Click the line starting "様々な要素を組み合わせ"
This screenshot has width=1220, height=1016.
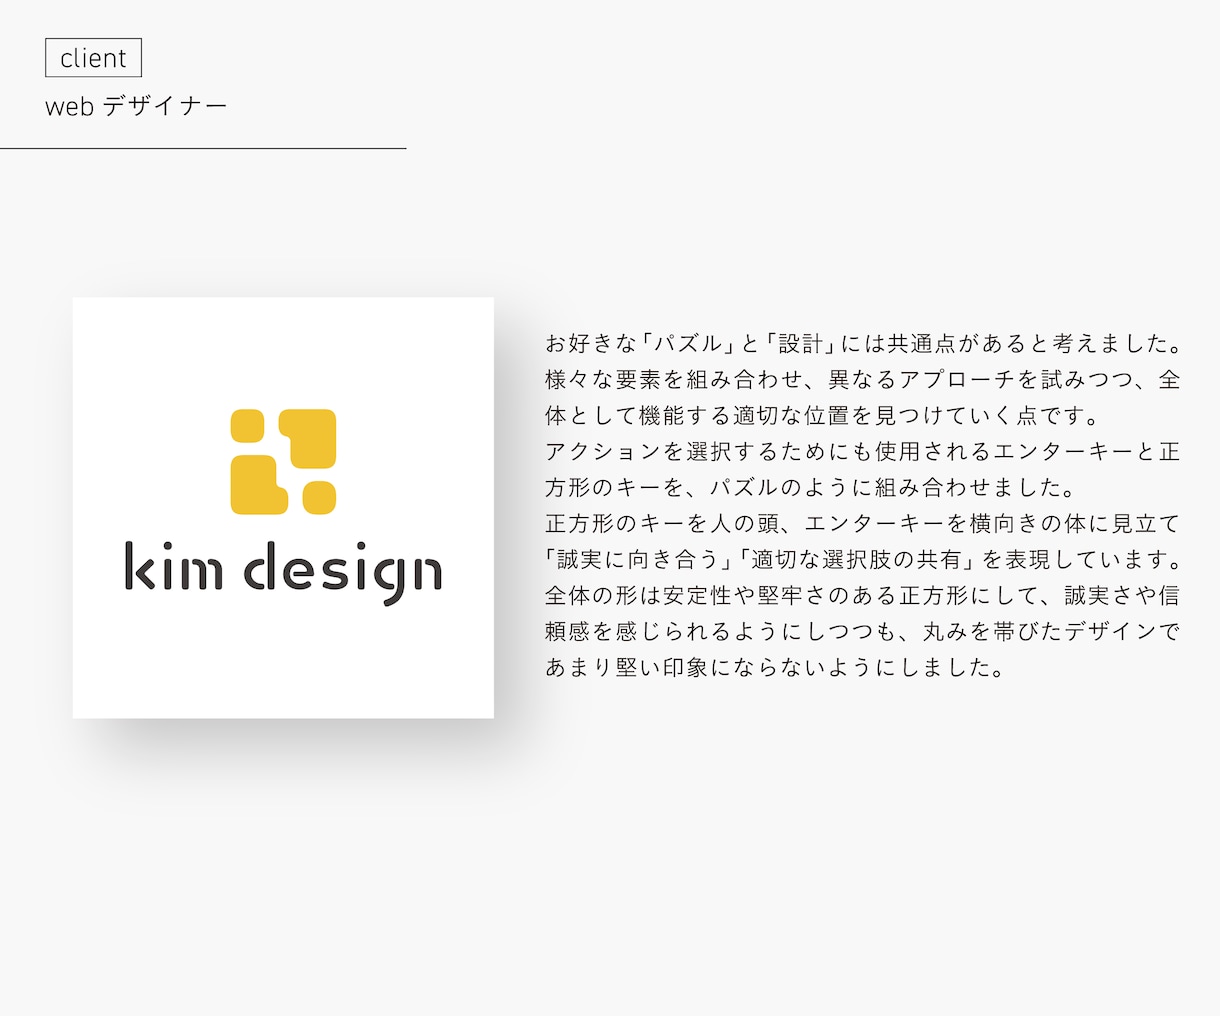863,380
